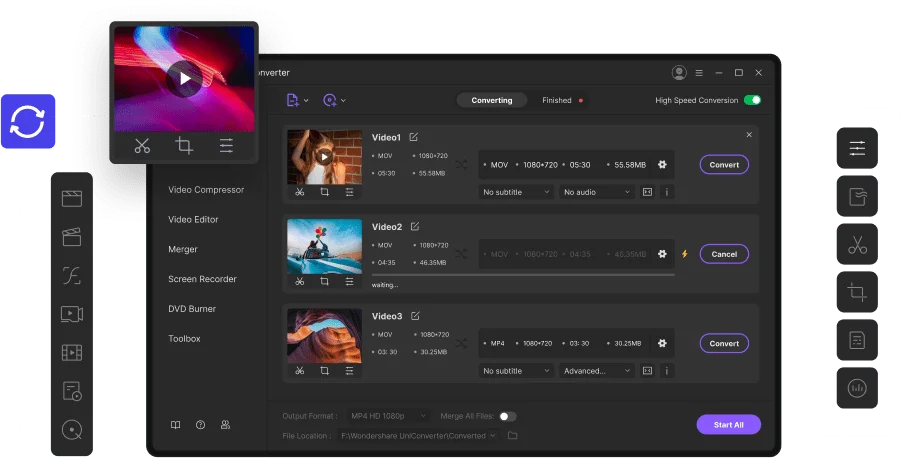Open effects settings for Video1
Screen dimensions: 902x473
349,192
